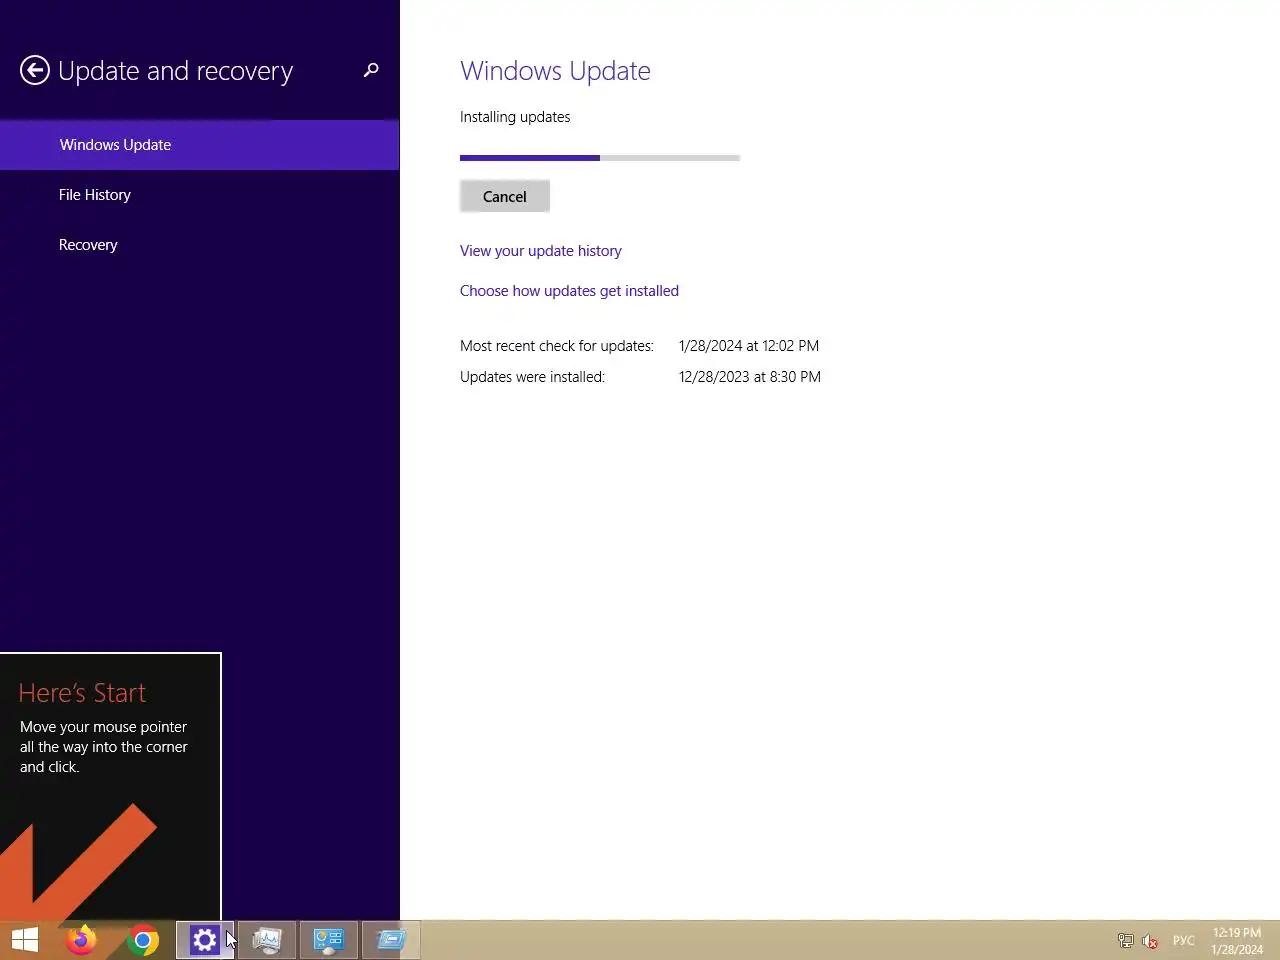
Task: Select the PC settings gear taskbar icon
Action: pyautogui.click(x=205, y=940)
